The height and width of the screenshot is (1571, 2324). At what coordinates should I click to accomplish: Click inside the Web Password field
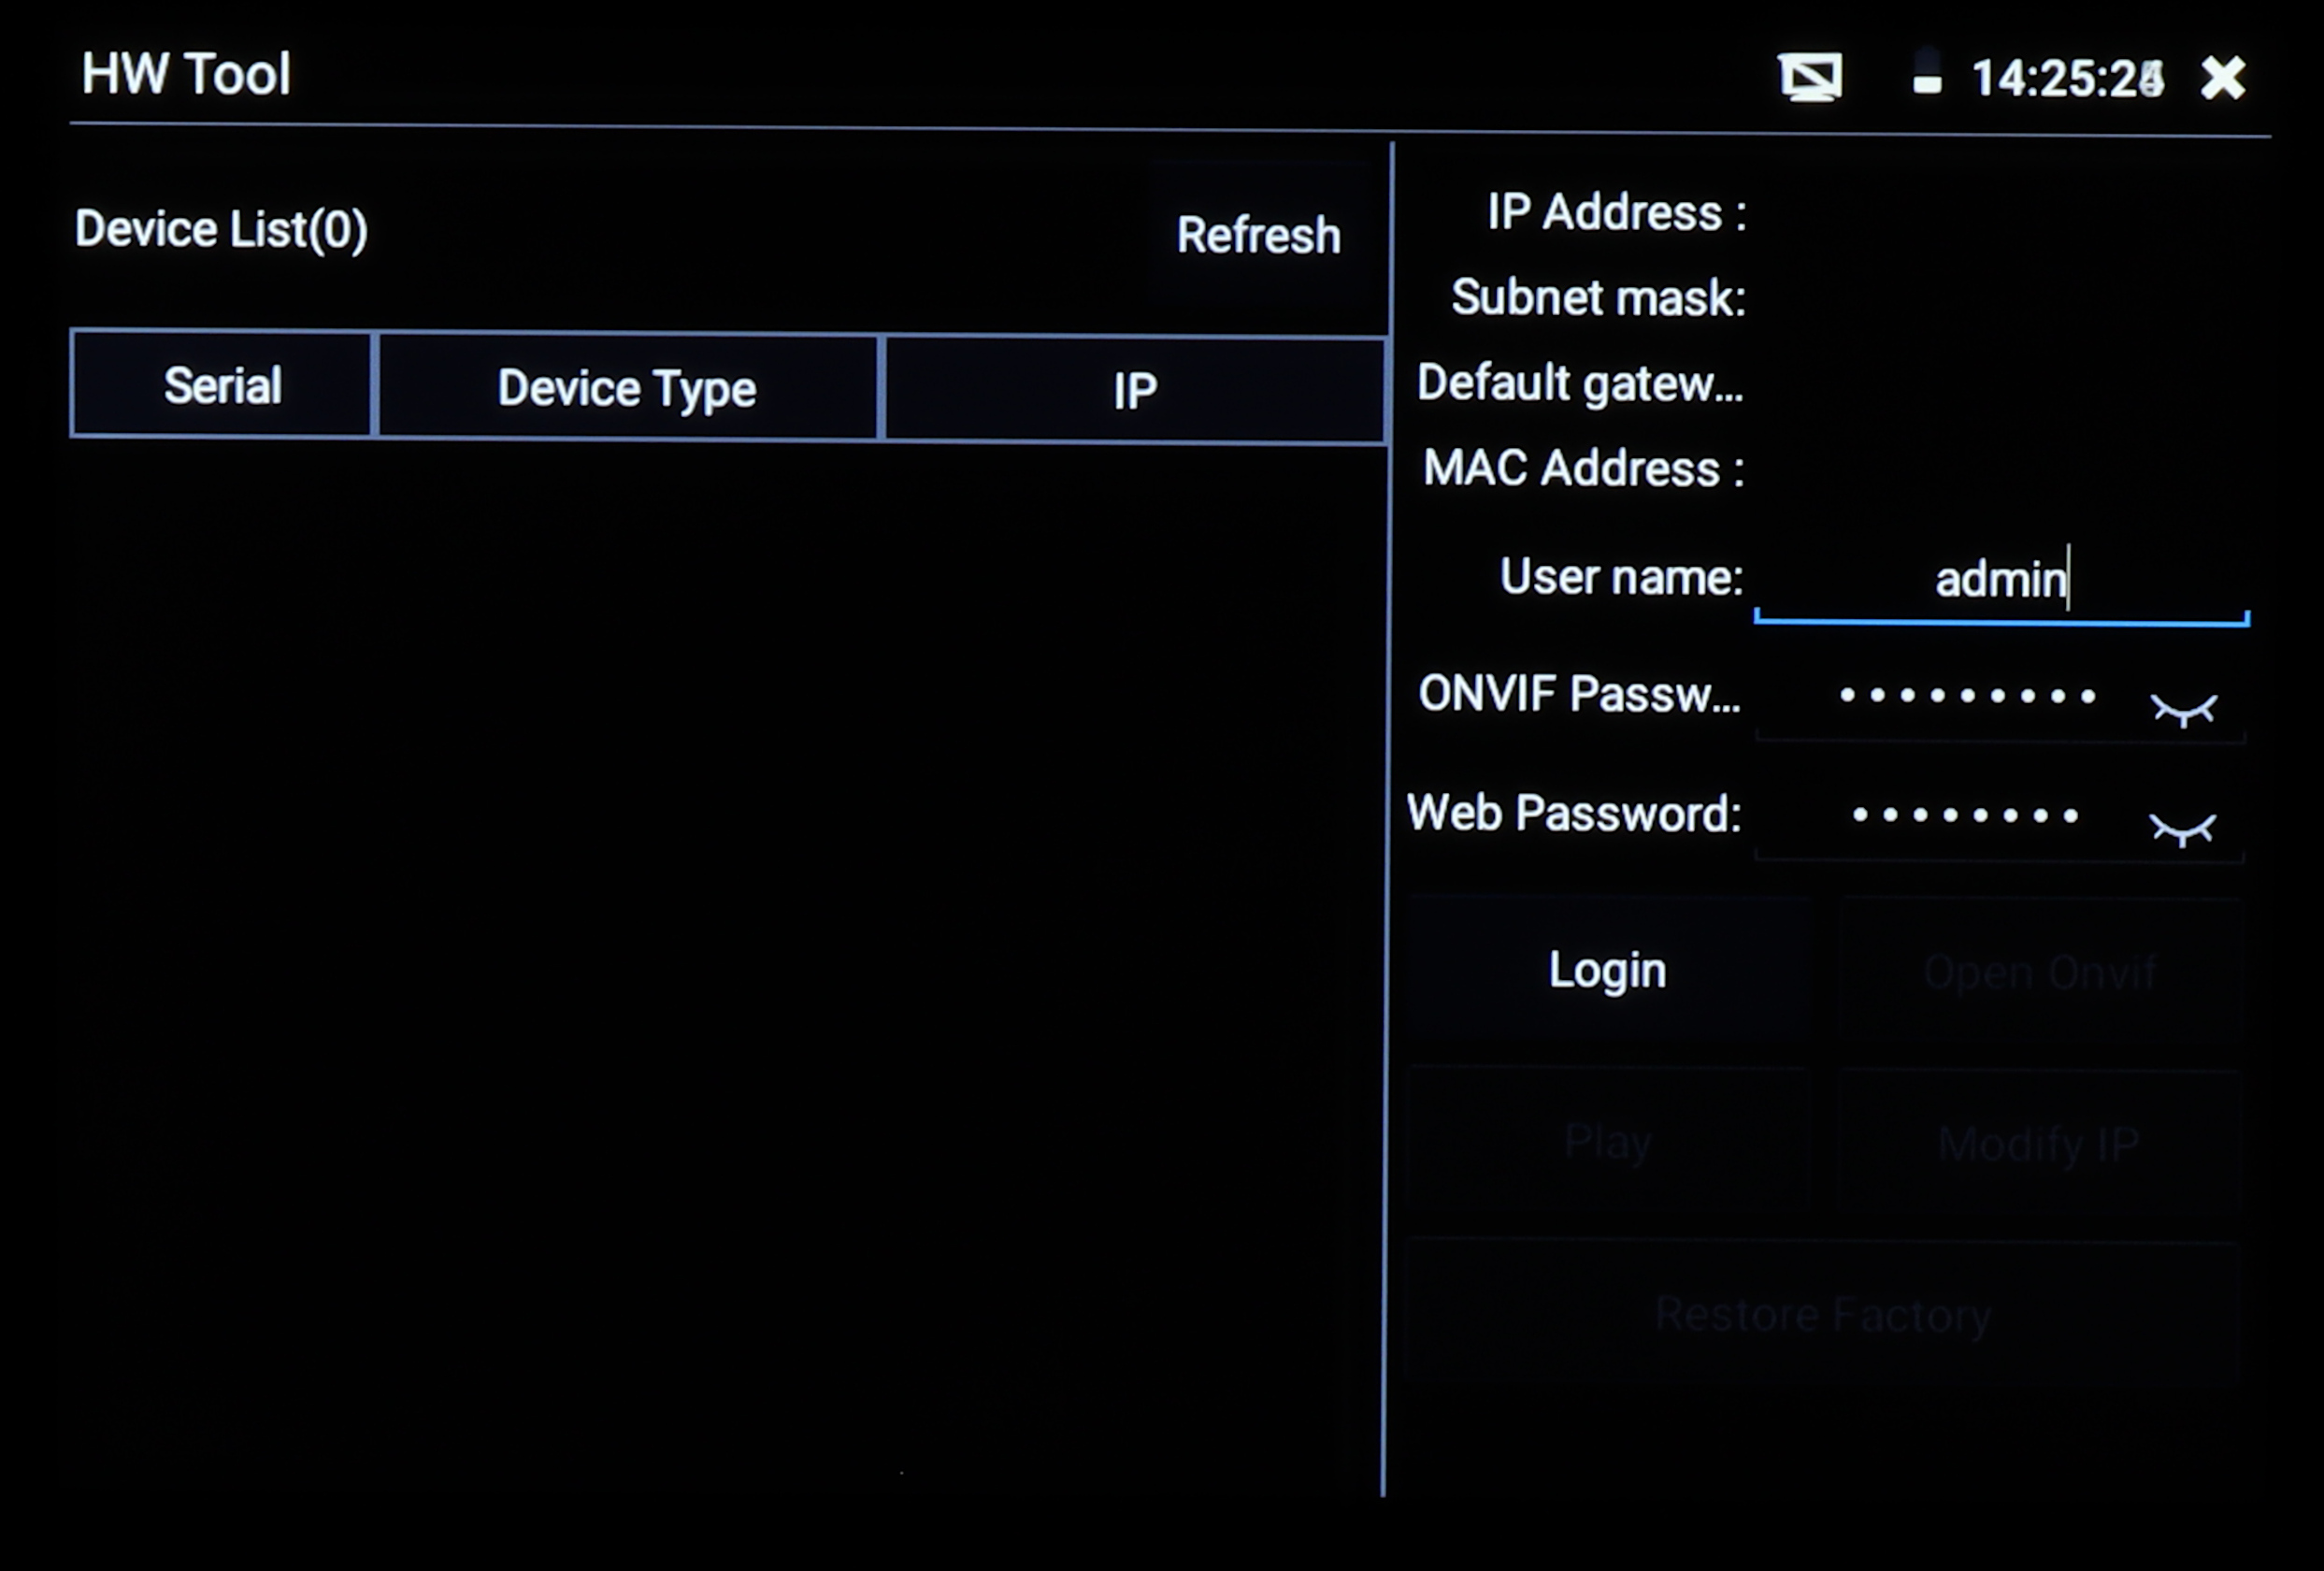tap(1965, 816)
